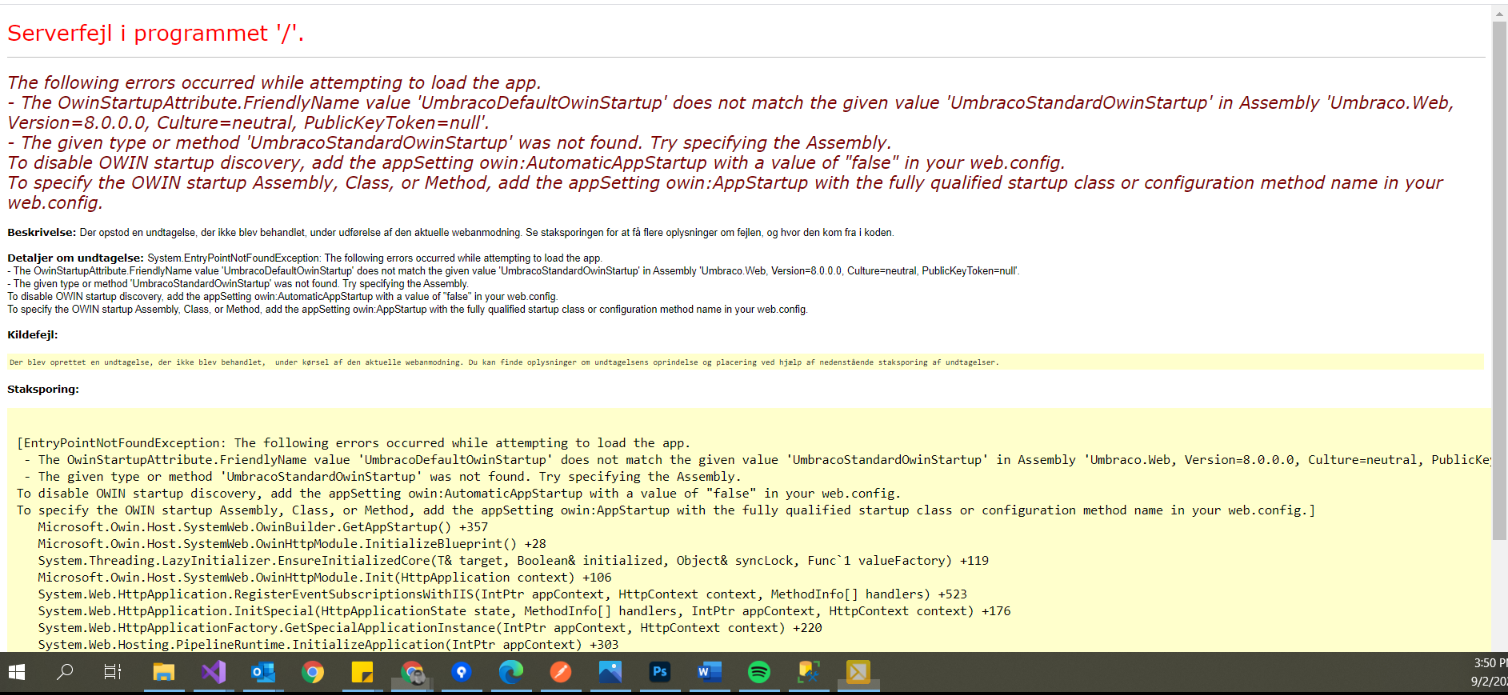Open the first Google Chrome taskbar icon
The width and height of the screenshot is (1508, 695).
313,672
